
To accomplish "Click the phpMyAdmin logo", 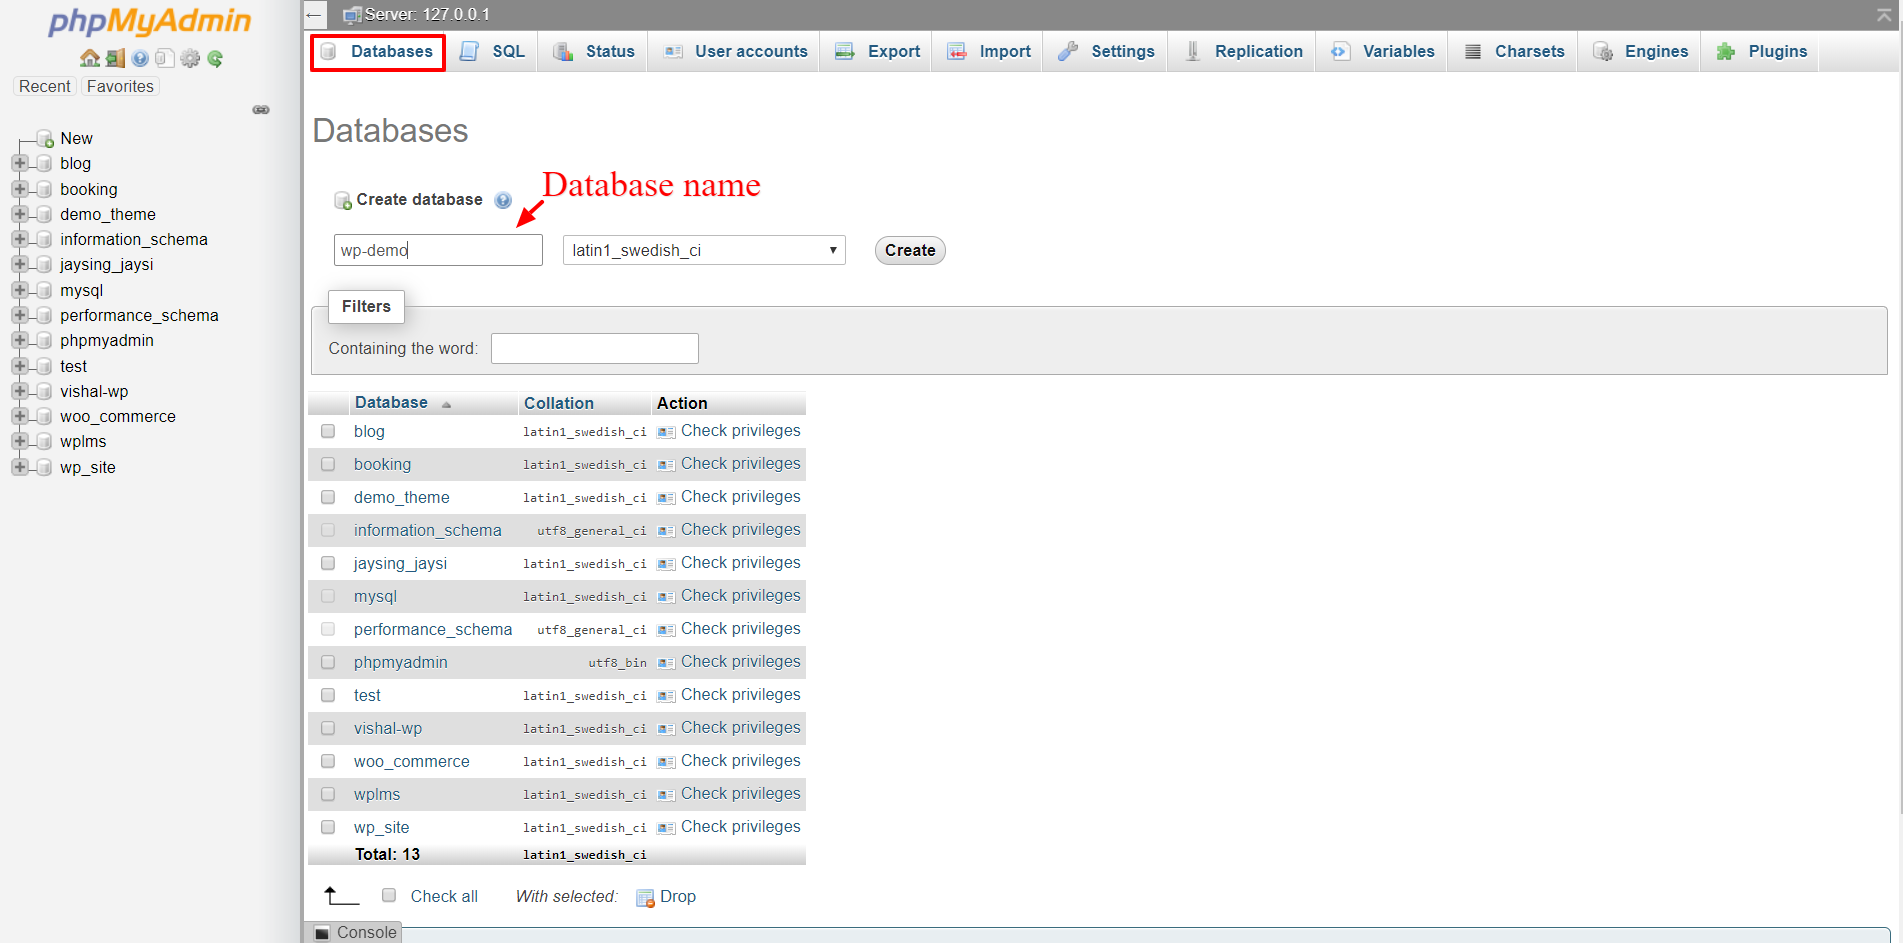I will point(150,21).
